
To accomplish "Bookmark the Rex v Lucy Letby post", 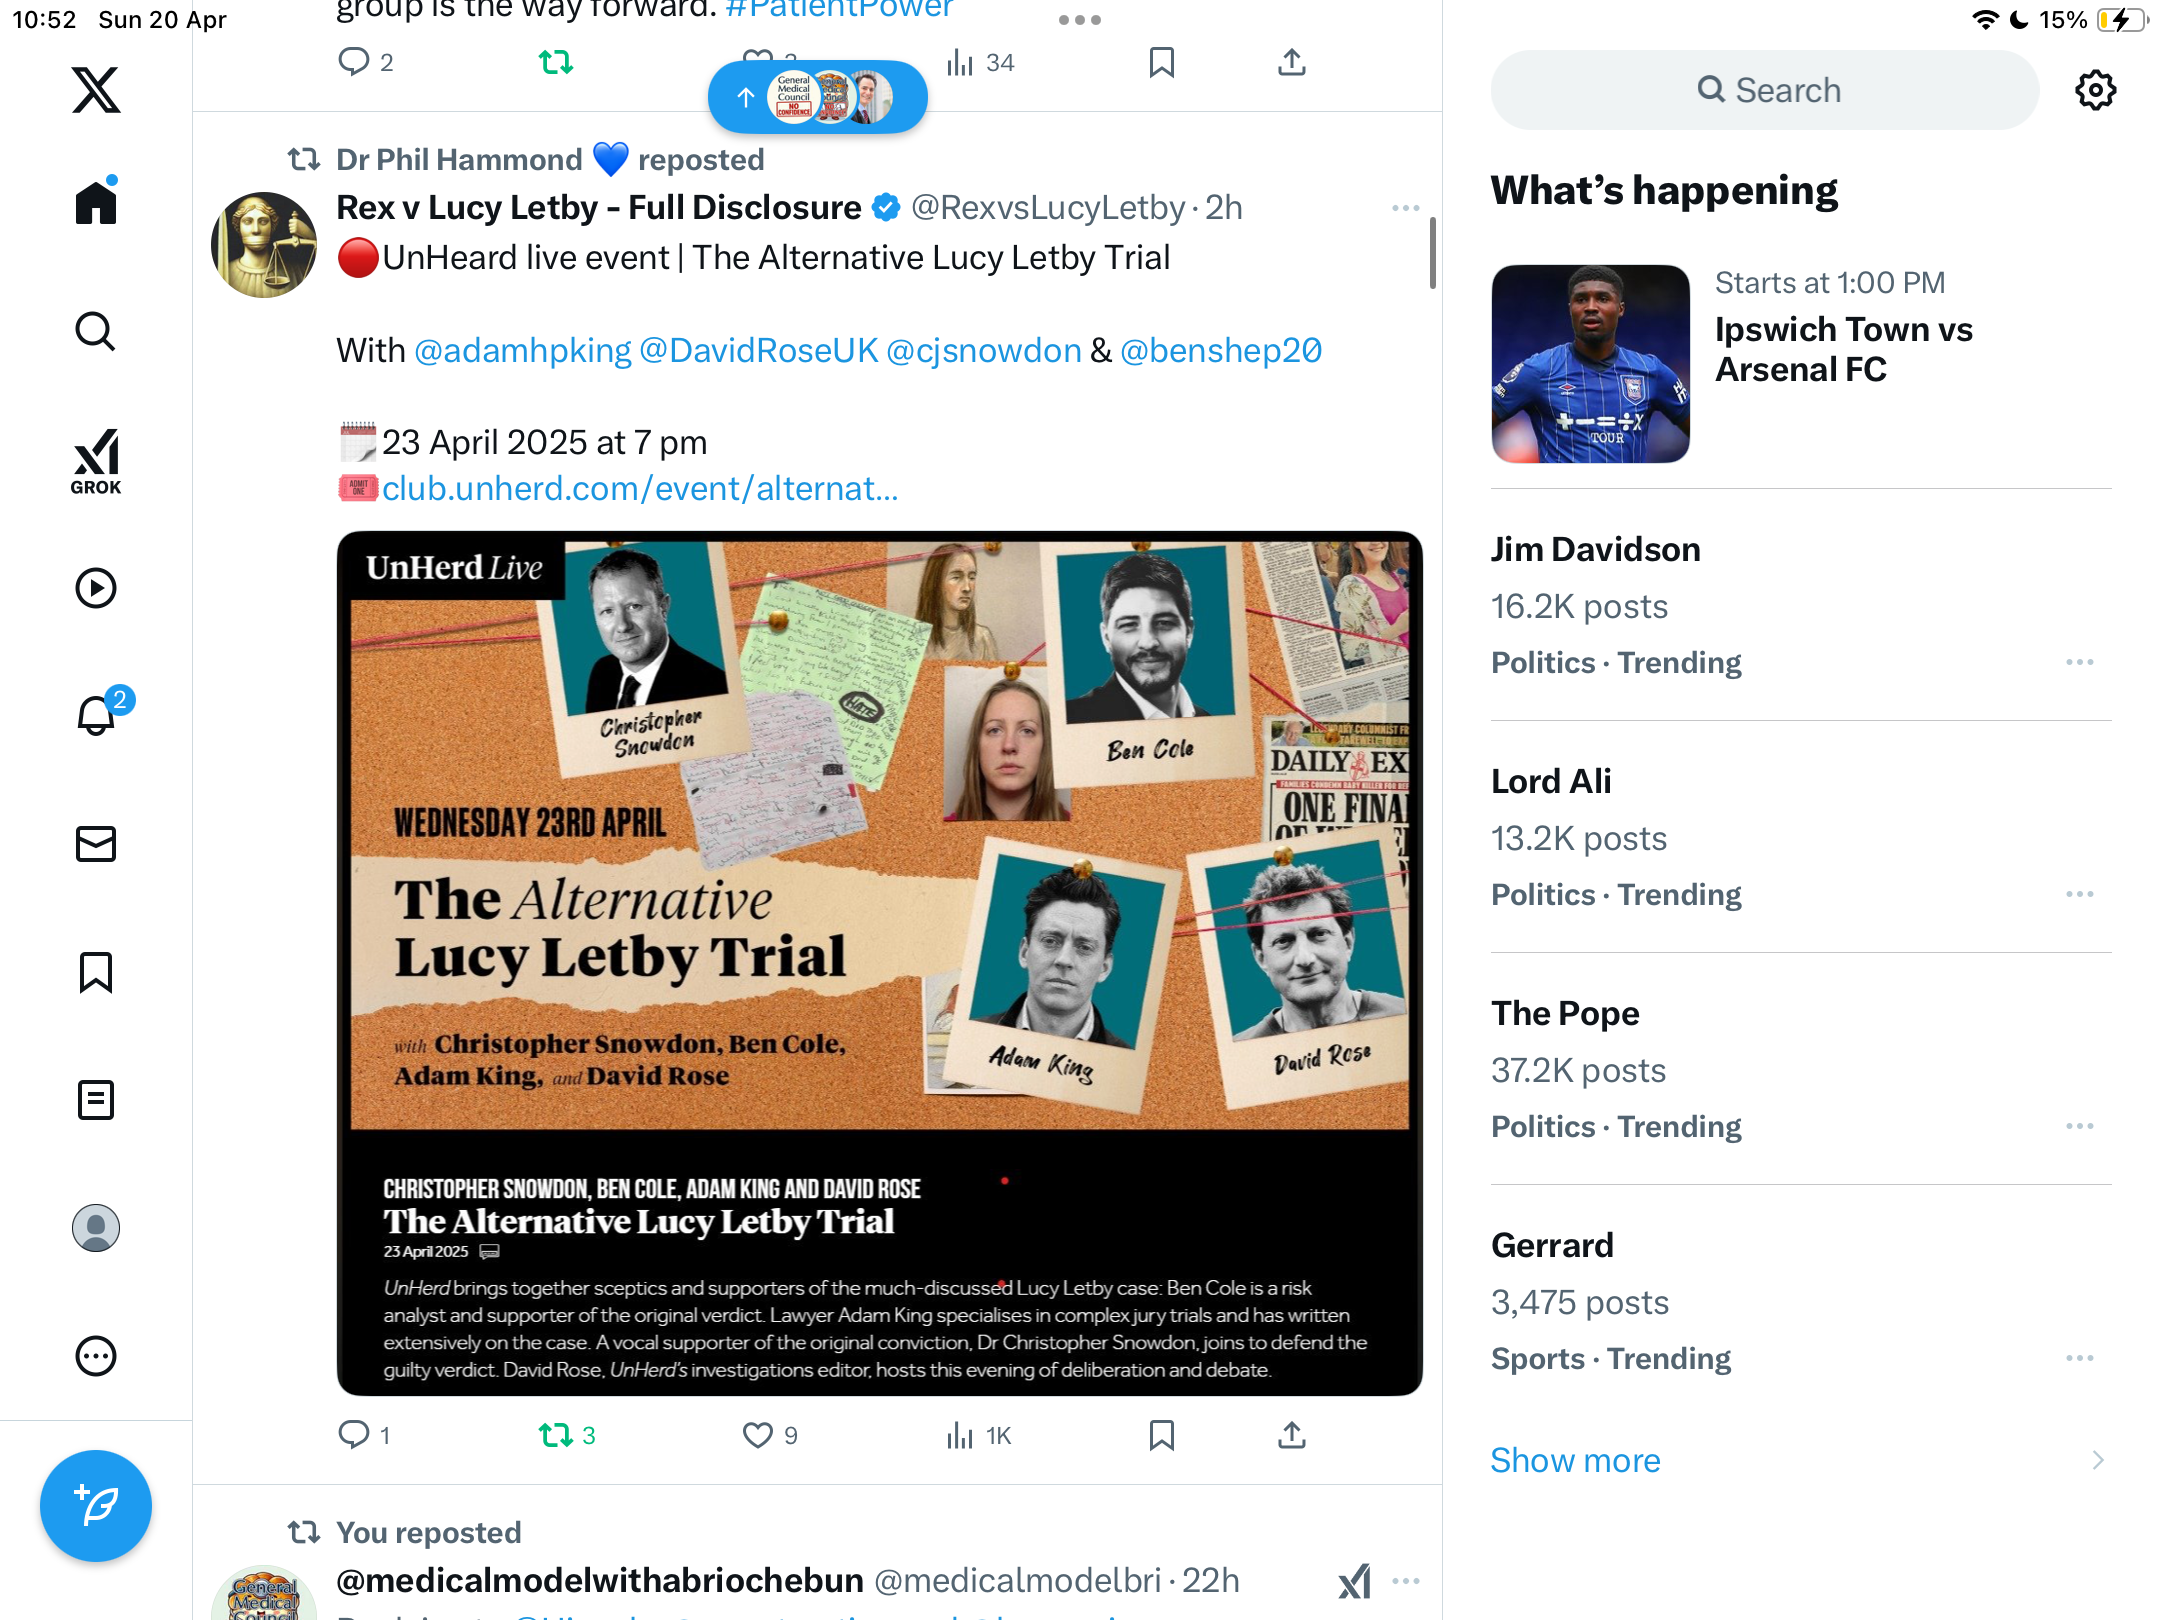I will pyautogui.click(x=1161, y=1435).
